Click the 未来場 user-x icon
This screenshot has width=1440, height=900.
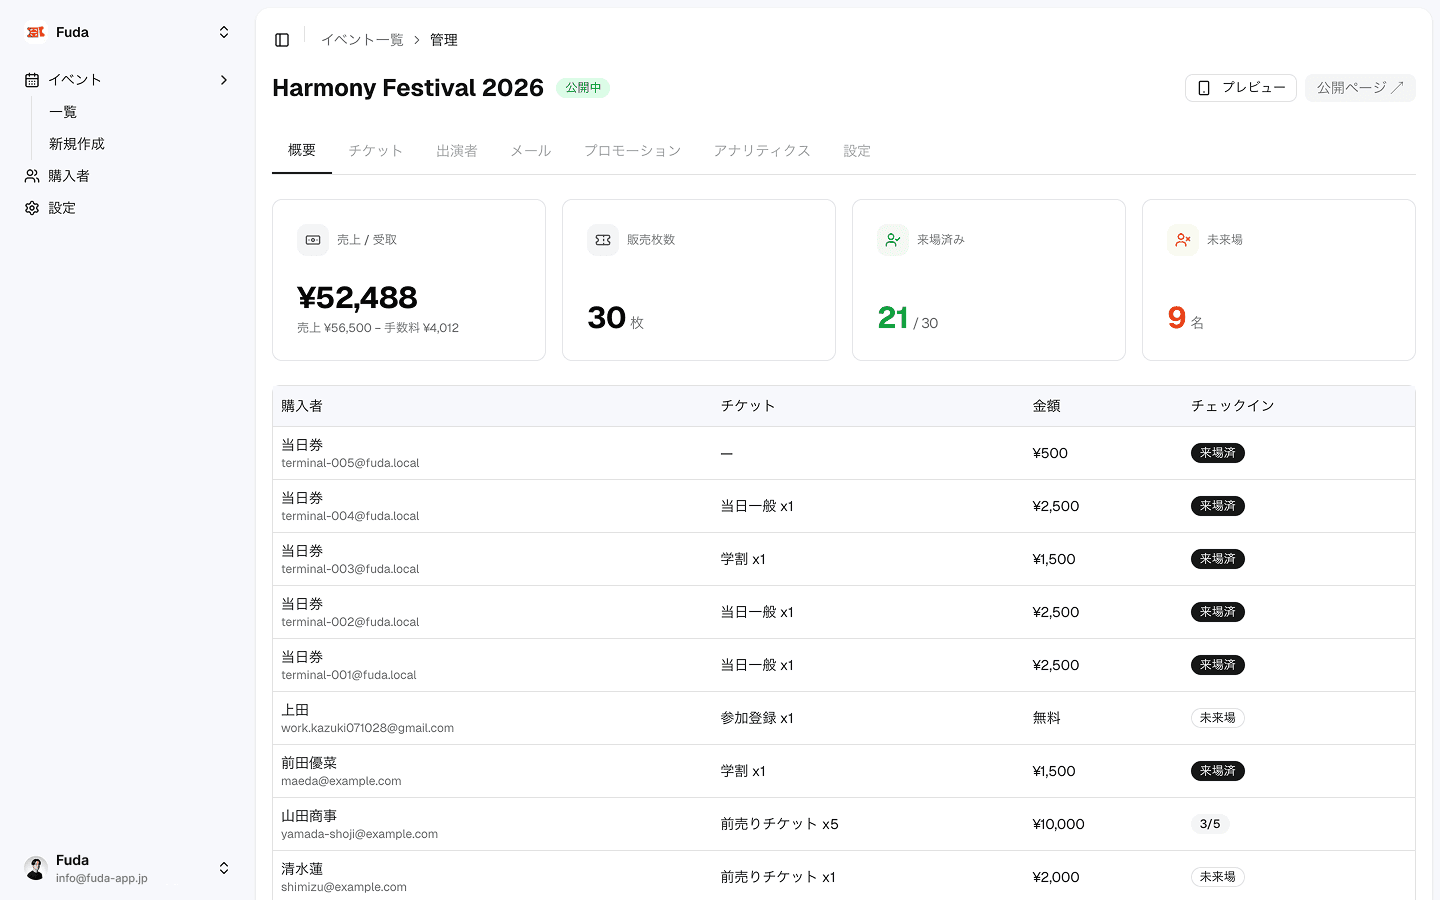click(x=1183, y=240)
